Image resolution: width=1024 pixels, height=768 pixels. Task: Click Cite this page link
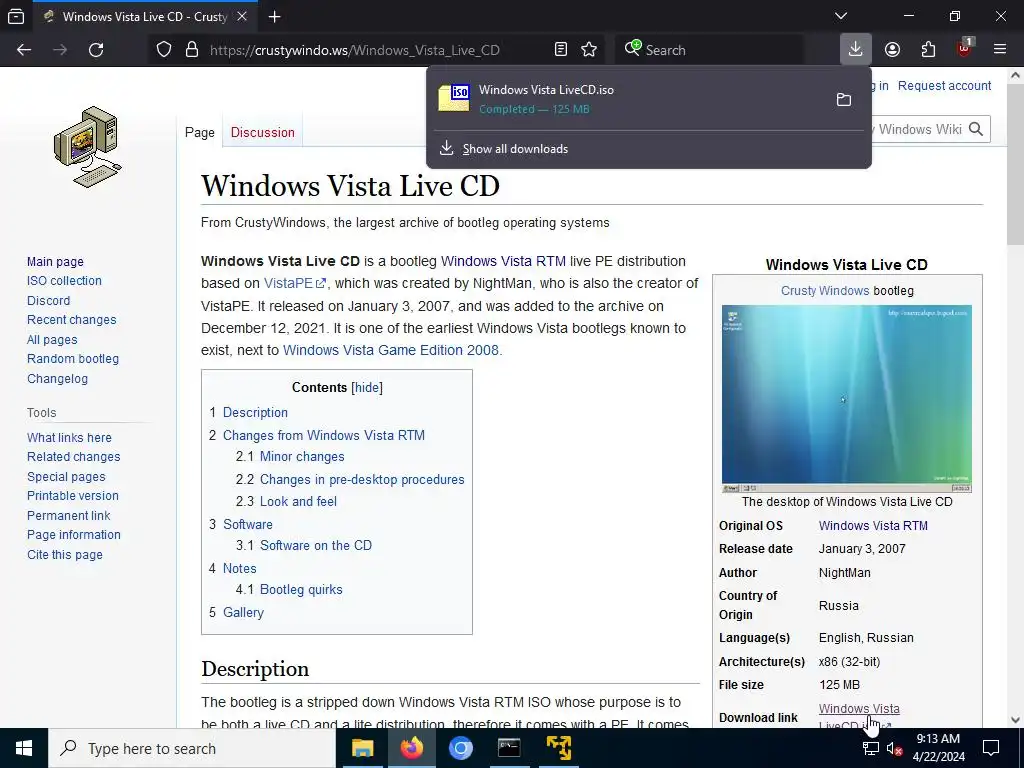click(65, 555)
